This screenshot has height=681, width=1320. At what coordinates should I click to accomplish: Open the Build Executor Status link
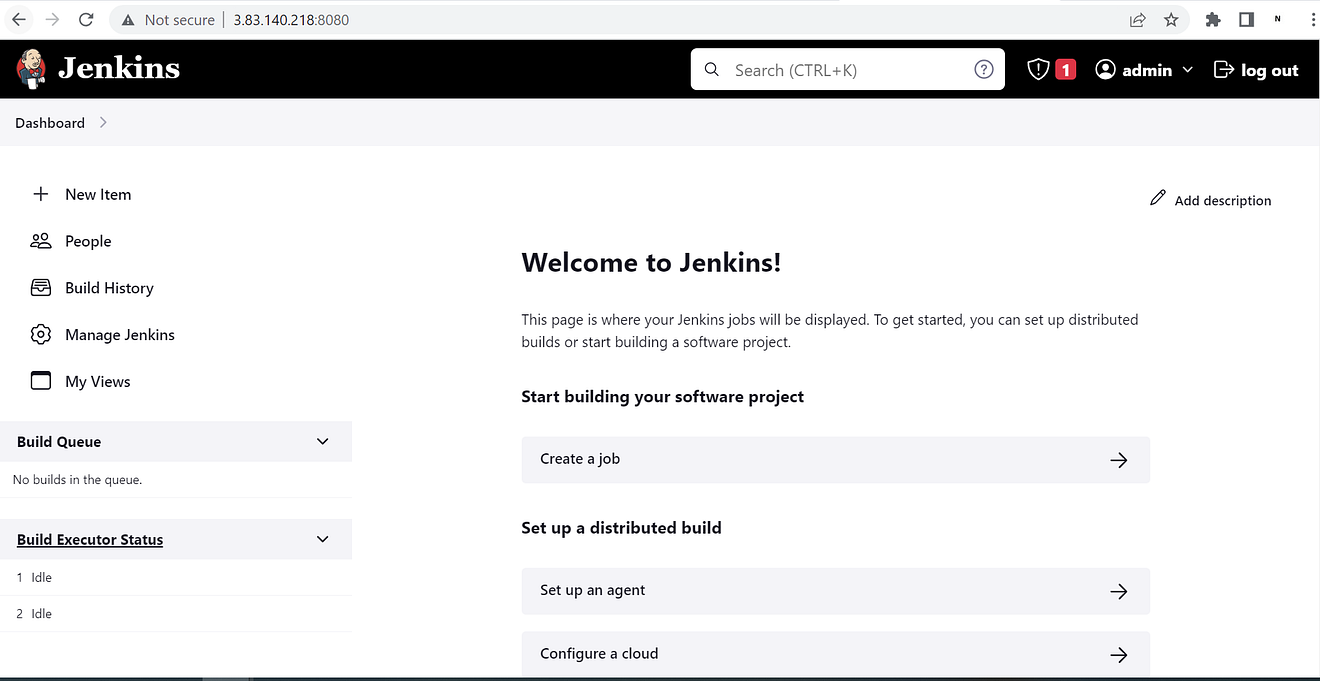coord(90,540)
